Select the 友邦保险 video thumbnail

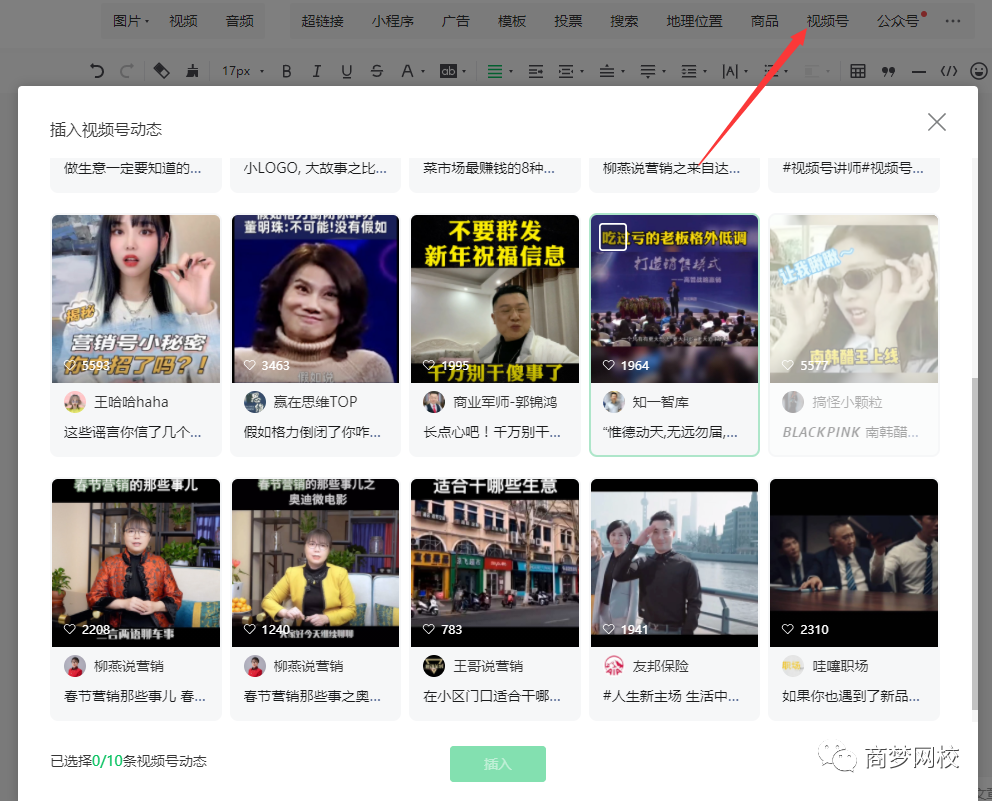674,562
